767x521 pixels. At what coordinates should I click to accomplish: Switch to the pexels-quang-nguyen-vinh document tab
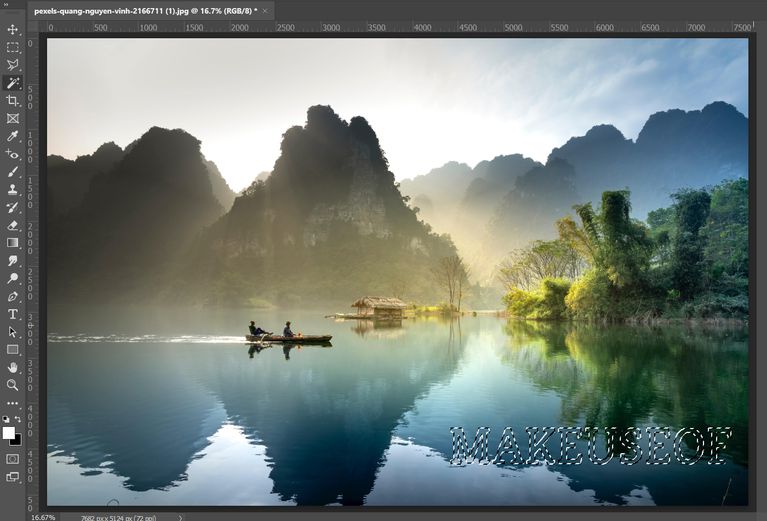(x=138, y=11)
